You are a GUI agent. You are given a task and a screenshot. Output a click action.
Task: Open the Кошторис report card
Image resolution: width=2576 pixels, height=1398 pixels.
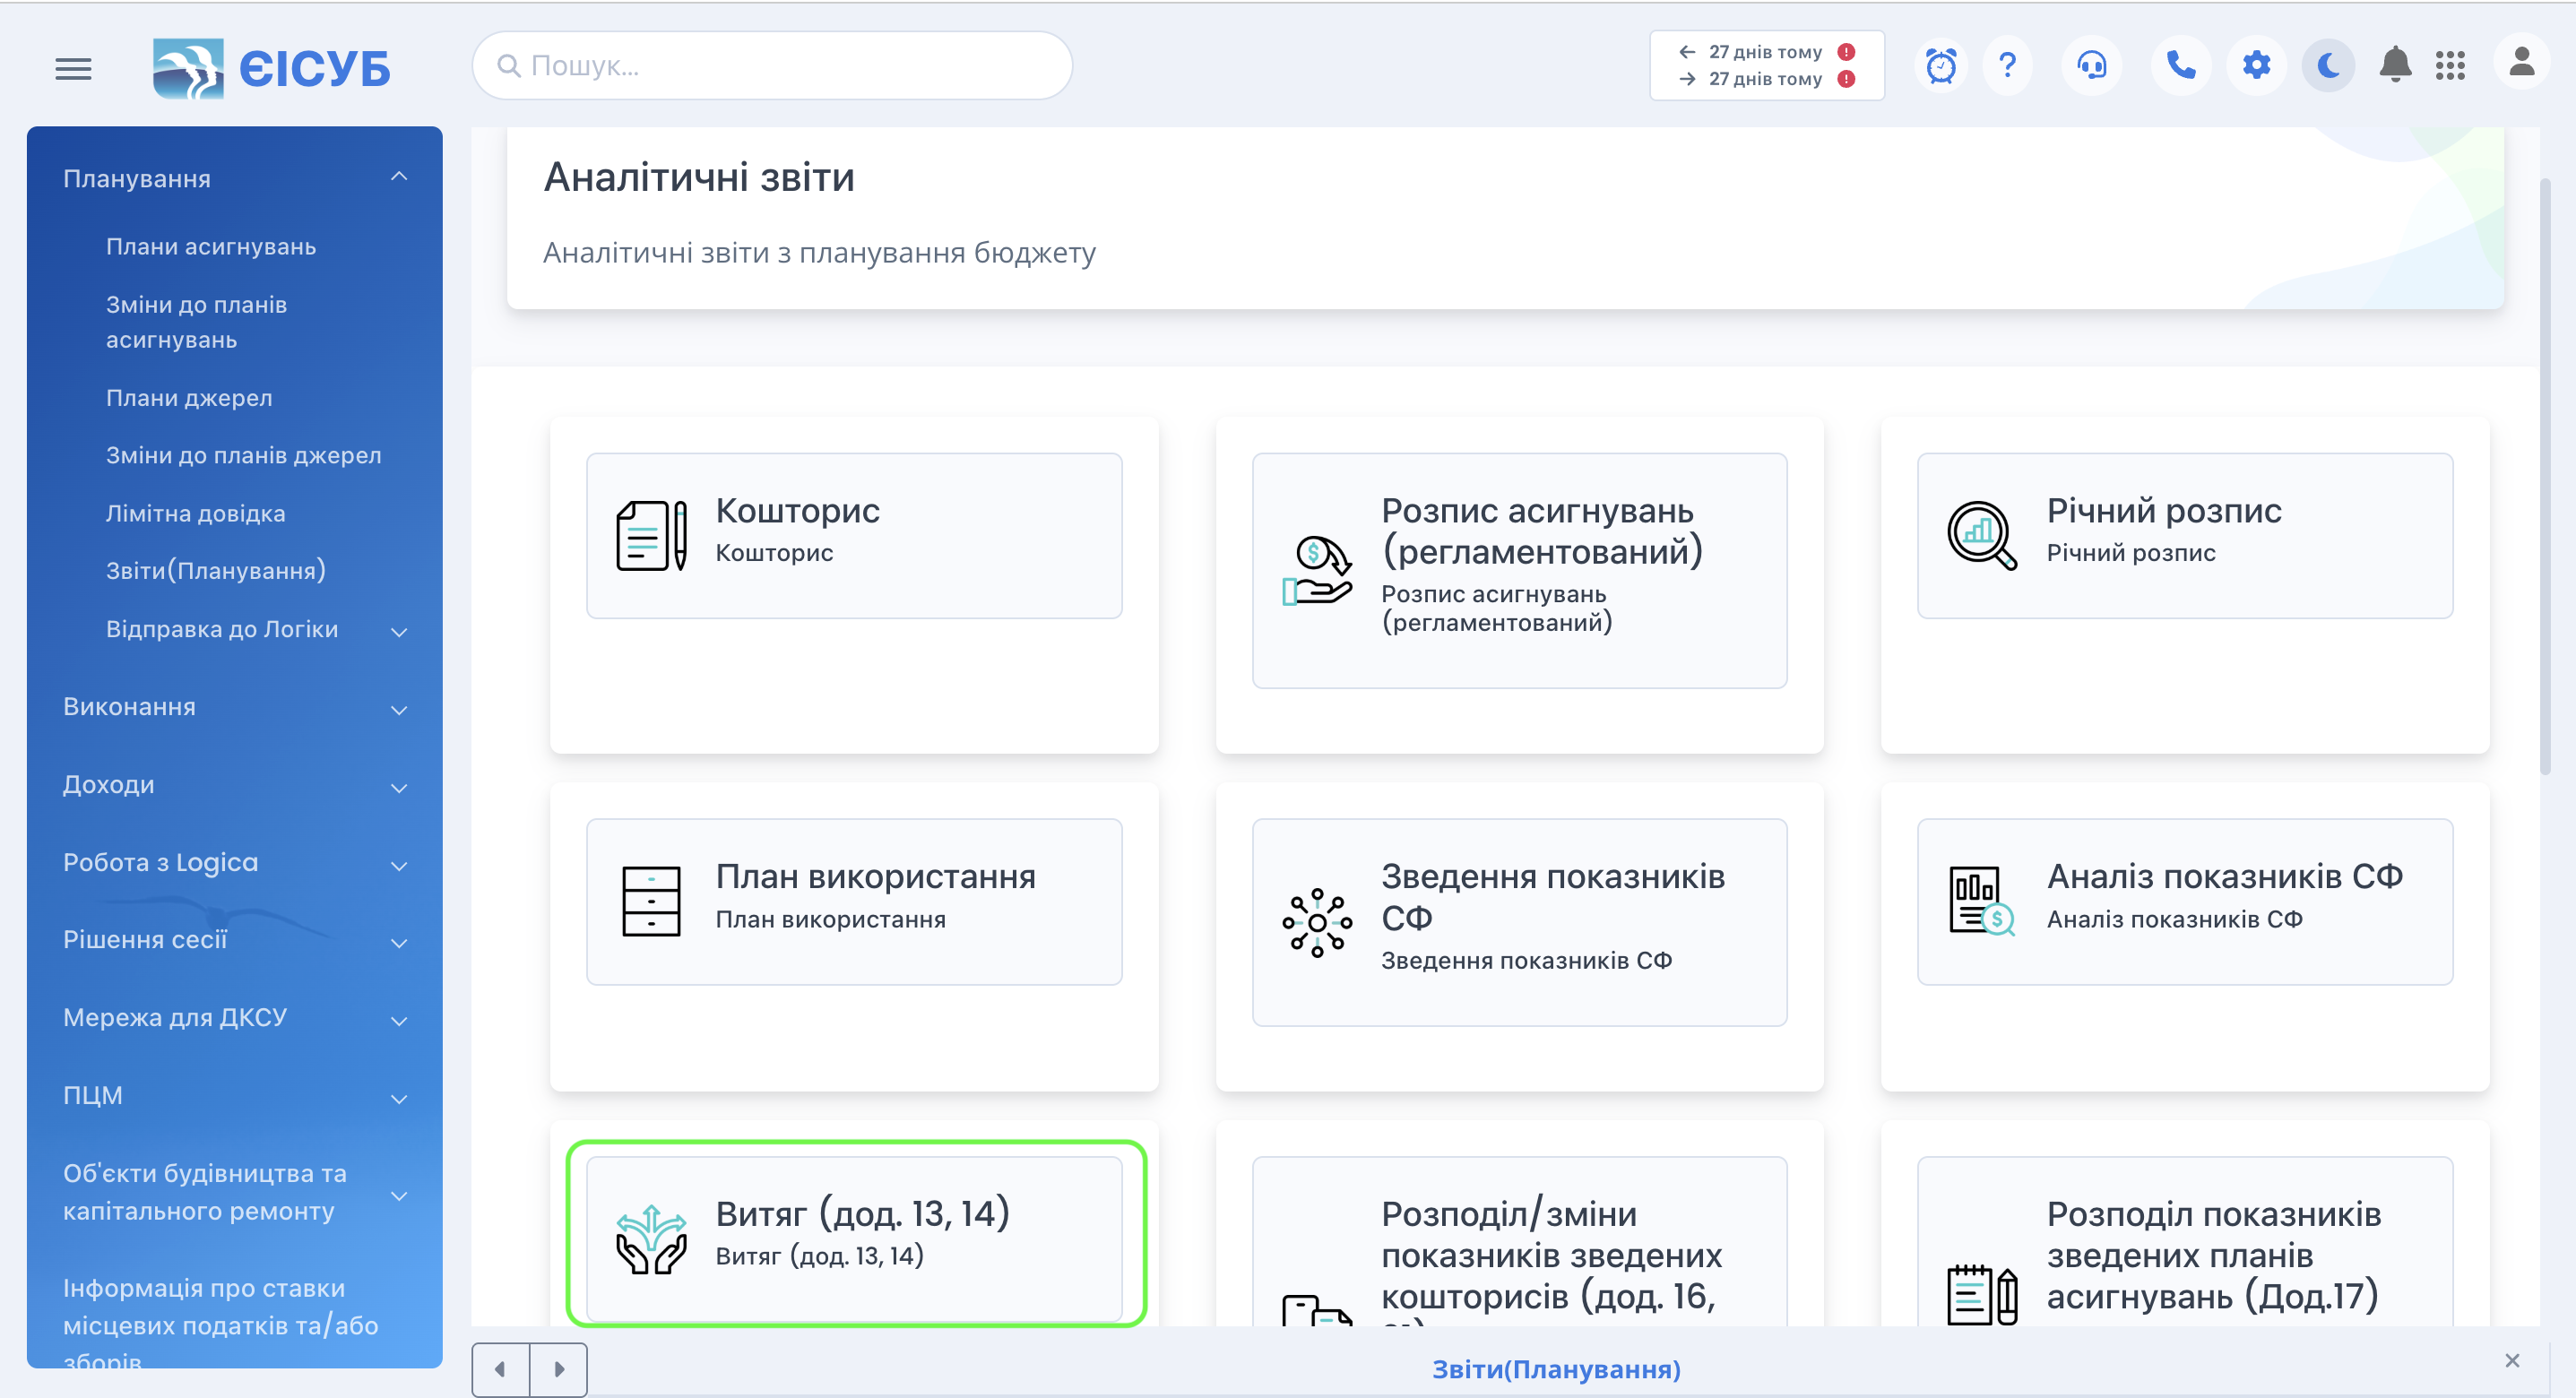[854, 535]
